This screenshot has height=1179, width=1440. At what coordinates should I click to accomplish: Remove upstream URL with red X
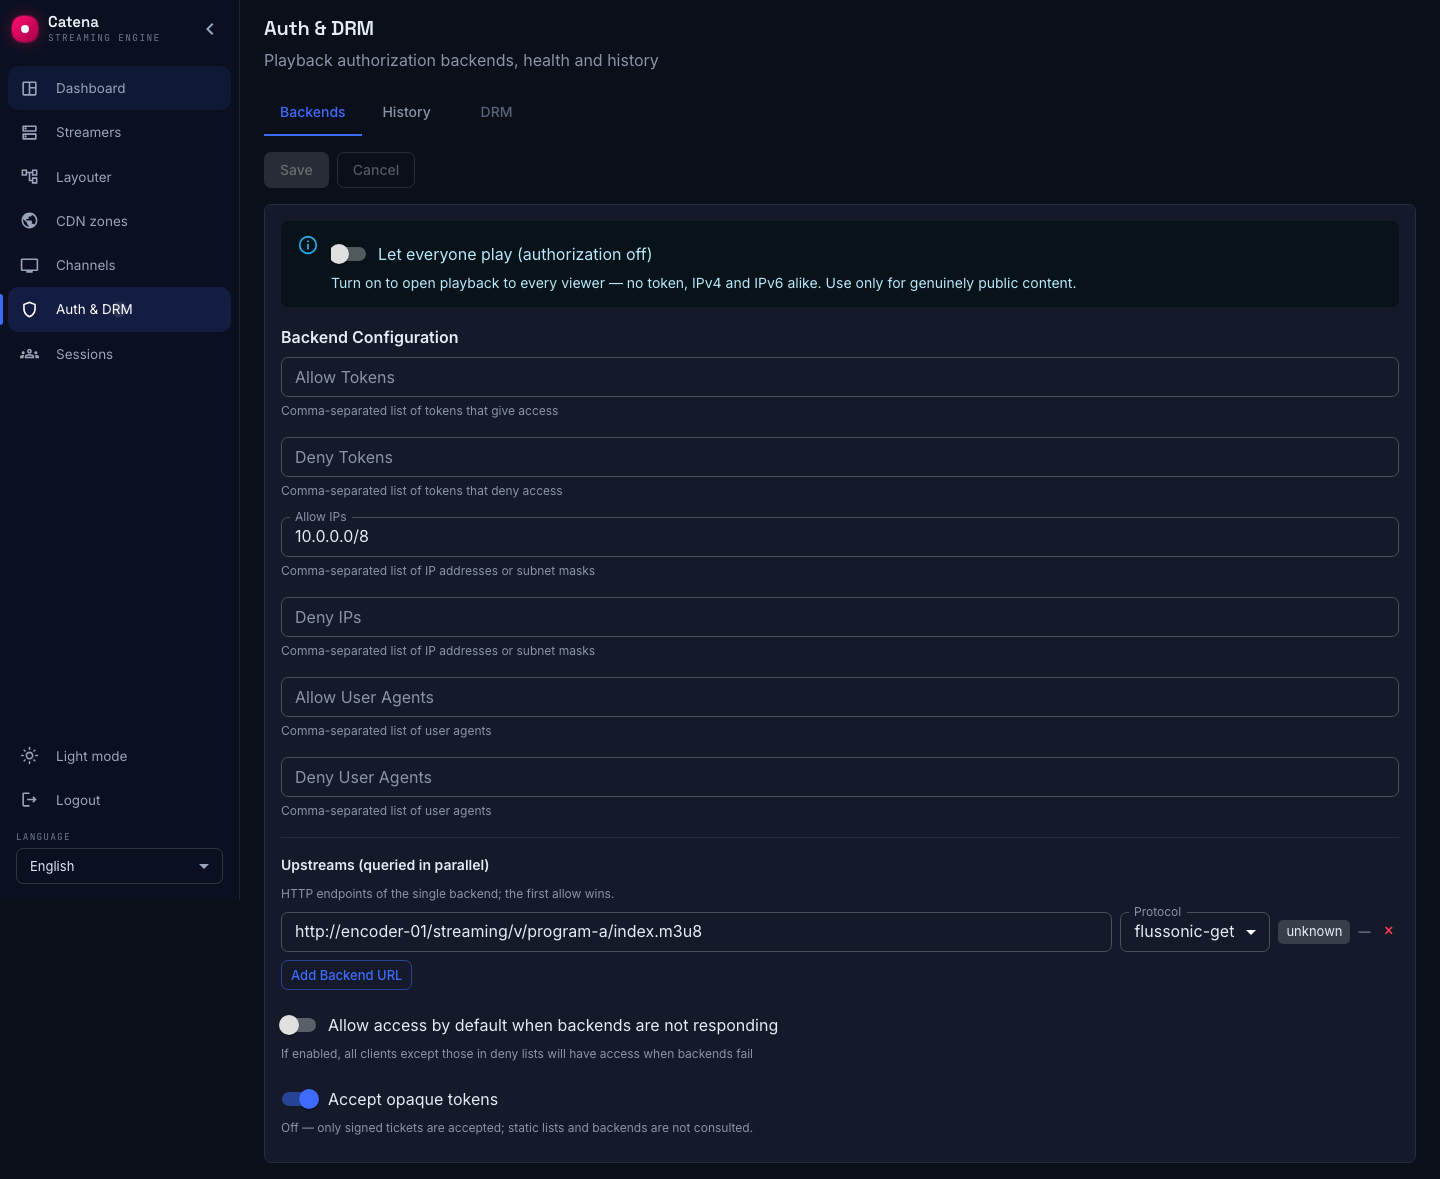(x=1388, y=931)
